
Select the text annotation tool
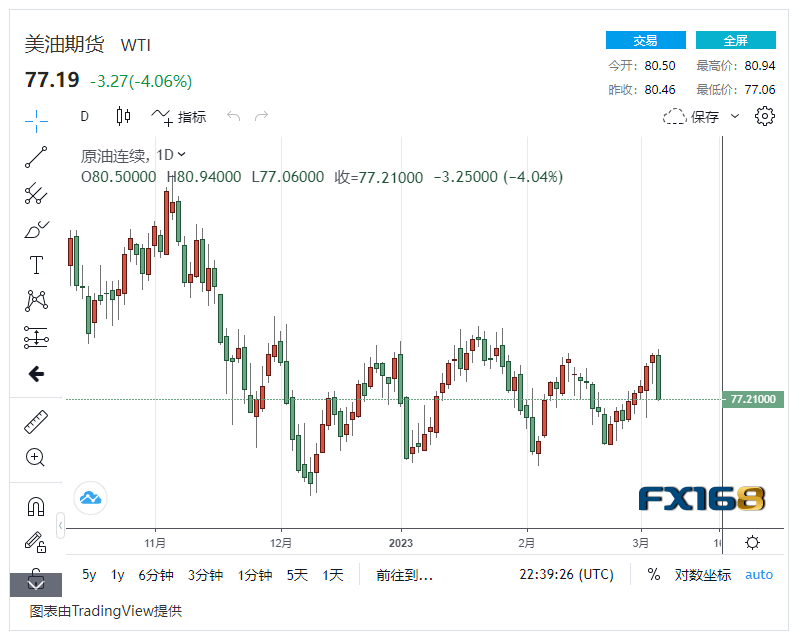[x=36, y=265]
